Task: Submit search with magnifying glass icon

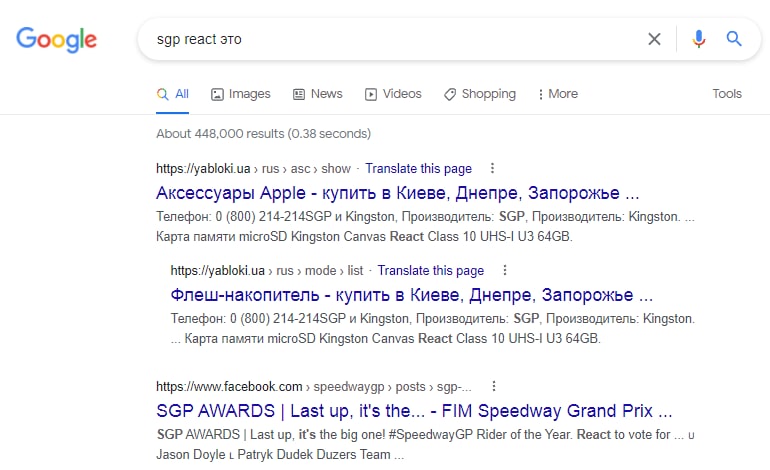Action: [734, 38]
